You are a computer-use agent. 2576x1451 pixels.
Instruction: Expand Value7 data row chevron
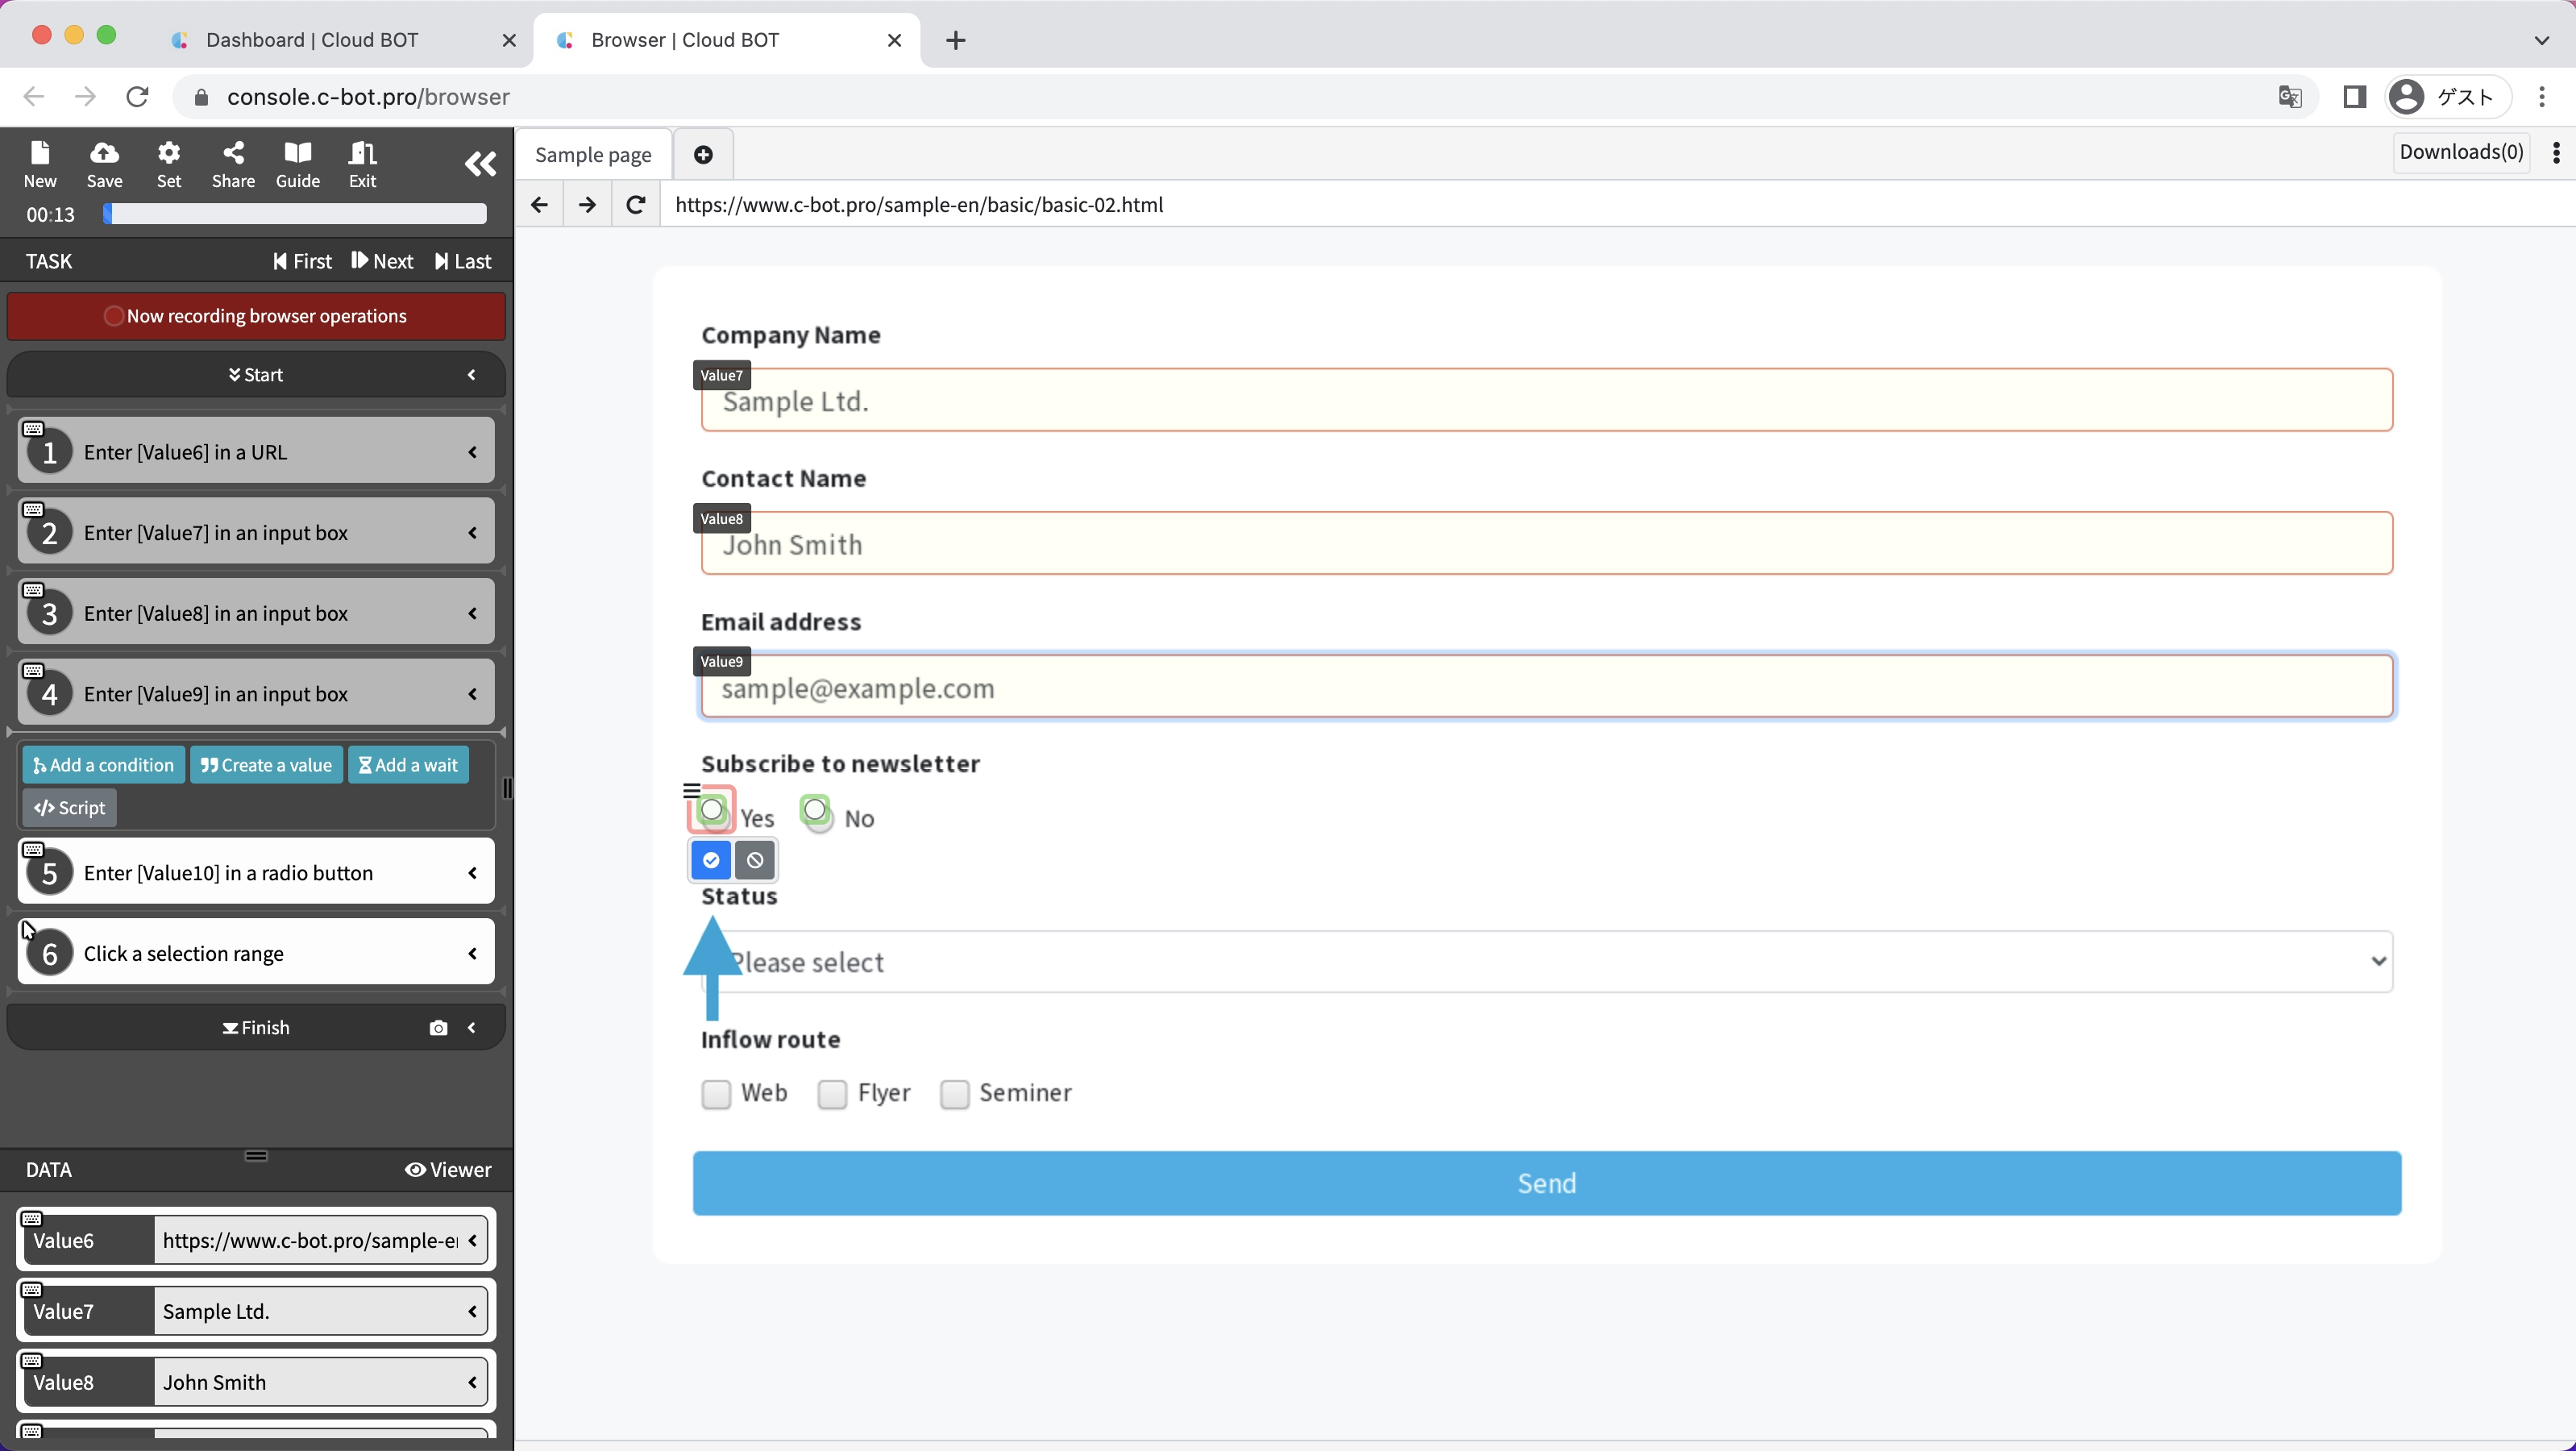(472, 1311)
